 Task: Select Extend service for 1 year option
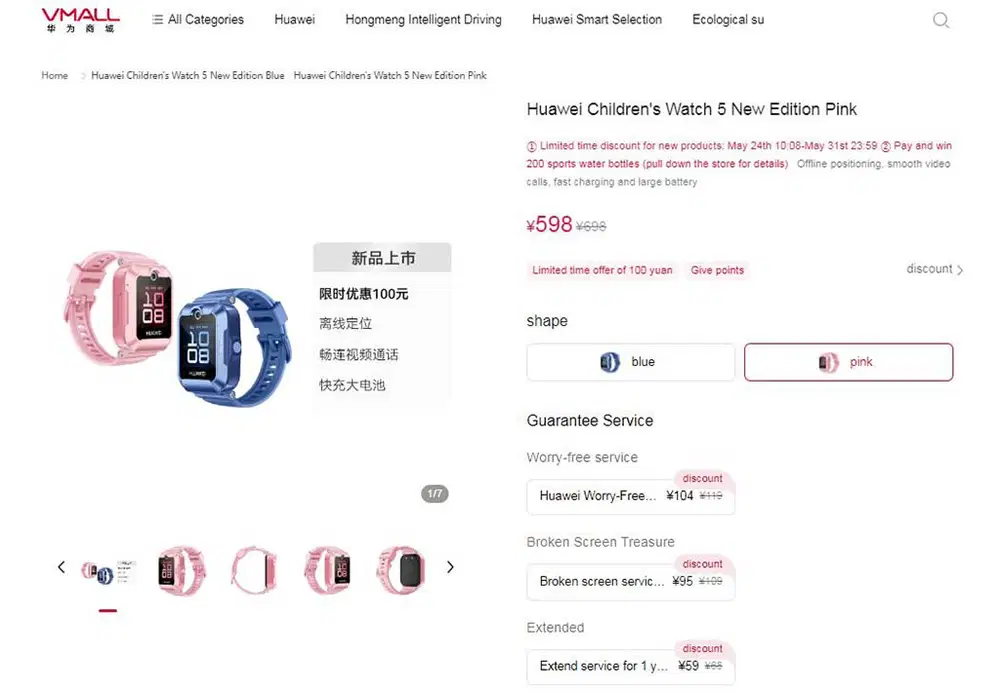tap(631, 666)
